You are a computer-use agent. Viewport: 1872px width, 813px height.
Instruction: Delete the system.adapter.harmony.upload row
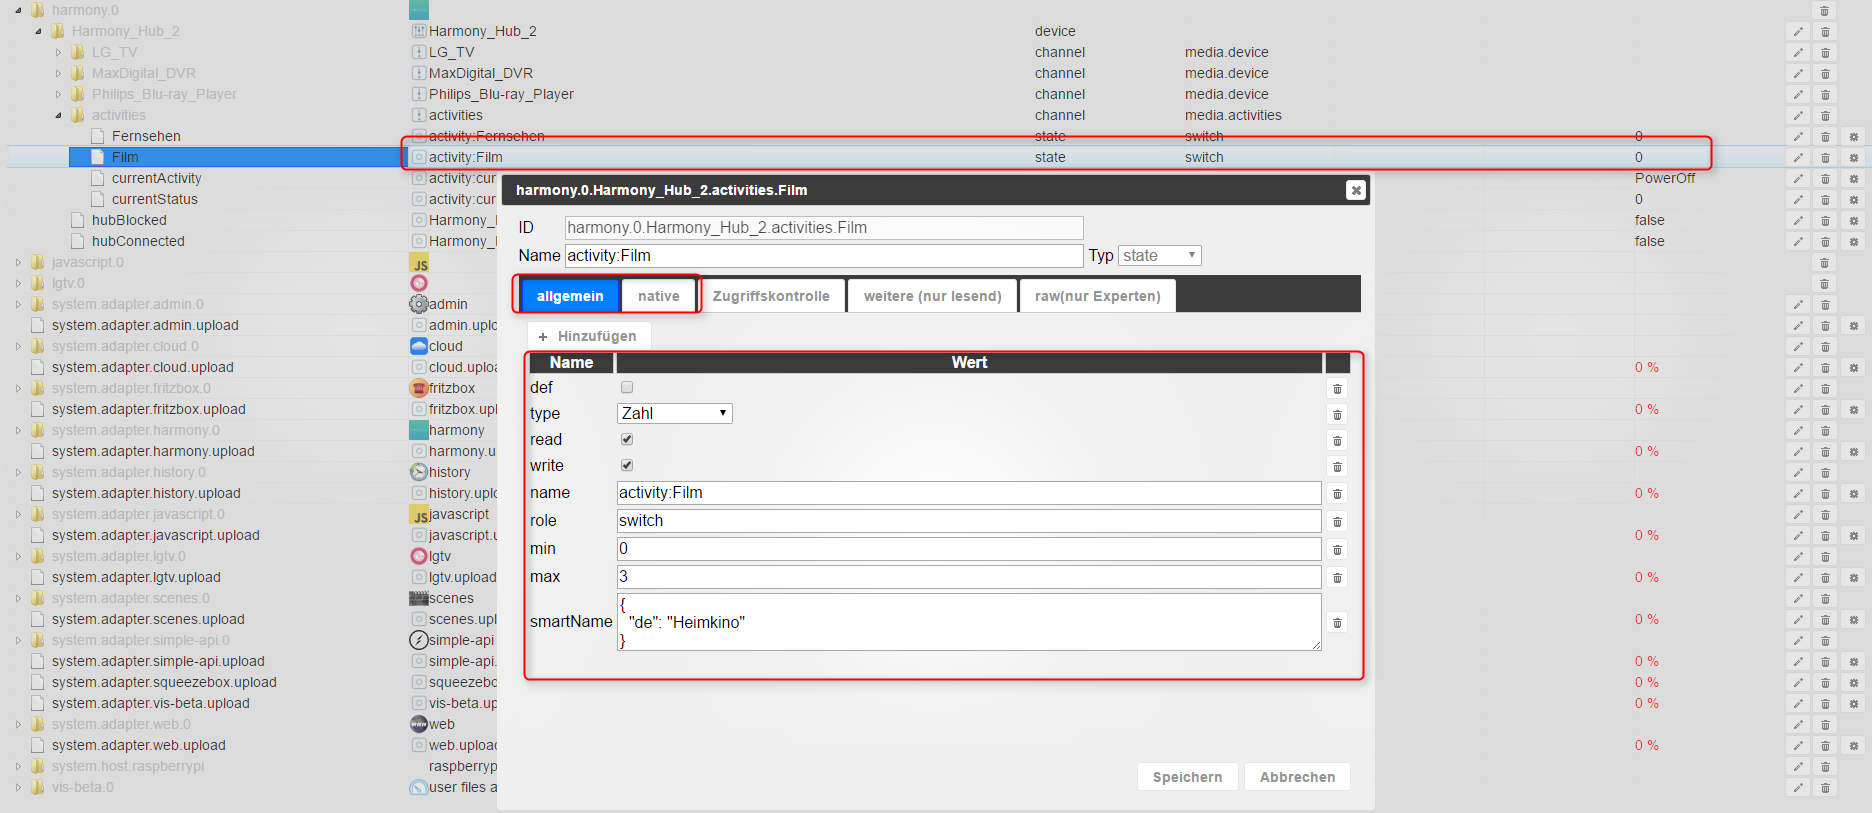click(1825, 451)
